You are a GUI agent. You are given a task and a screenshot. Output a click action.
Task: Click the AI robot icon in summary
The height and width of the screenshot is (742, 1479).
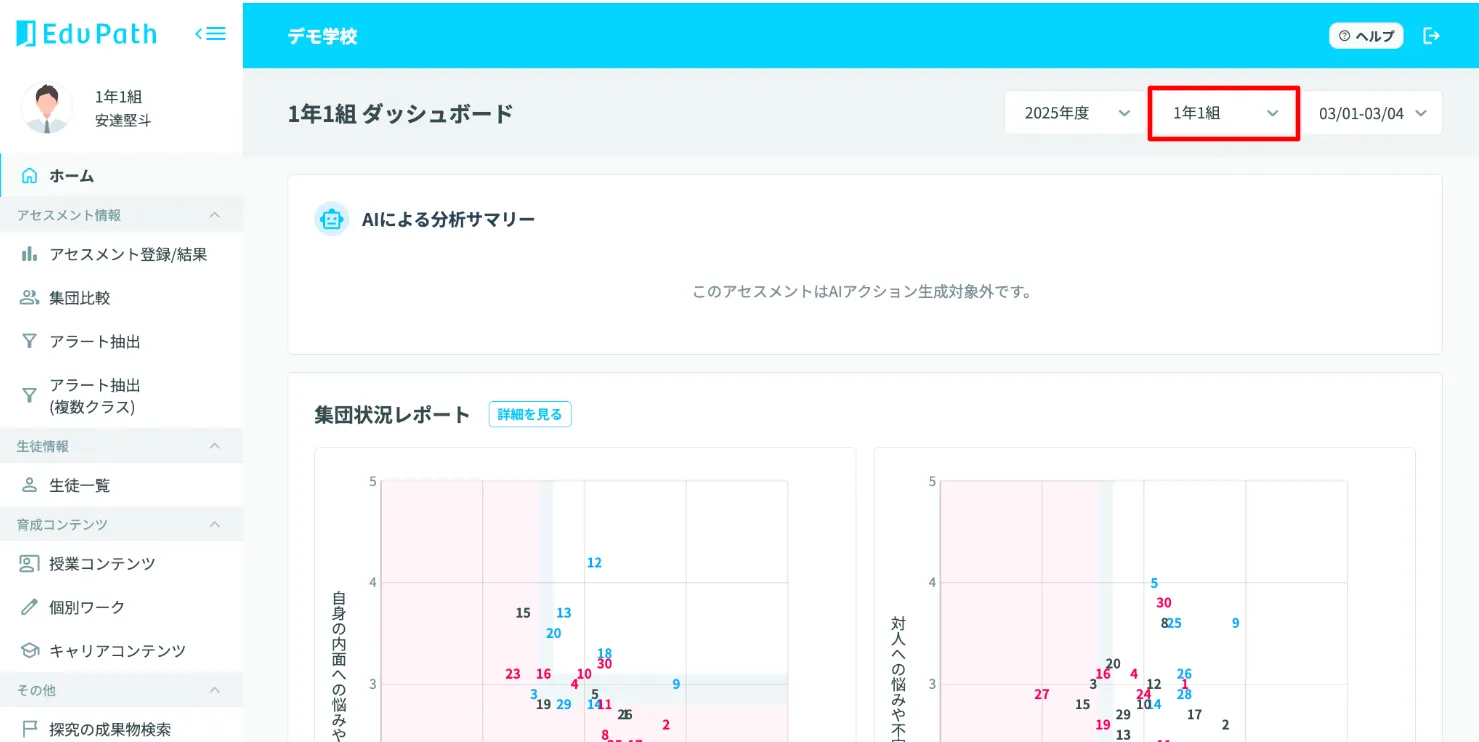point(331,219)
